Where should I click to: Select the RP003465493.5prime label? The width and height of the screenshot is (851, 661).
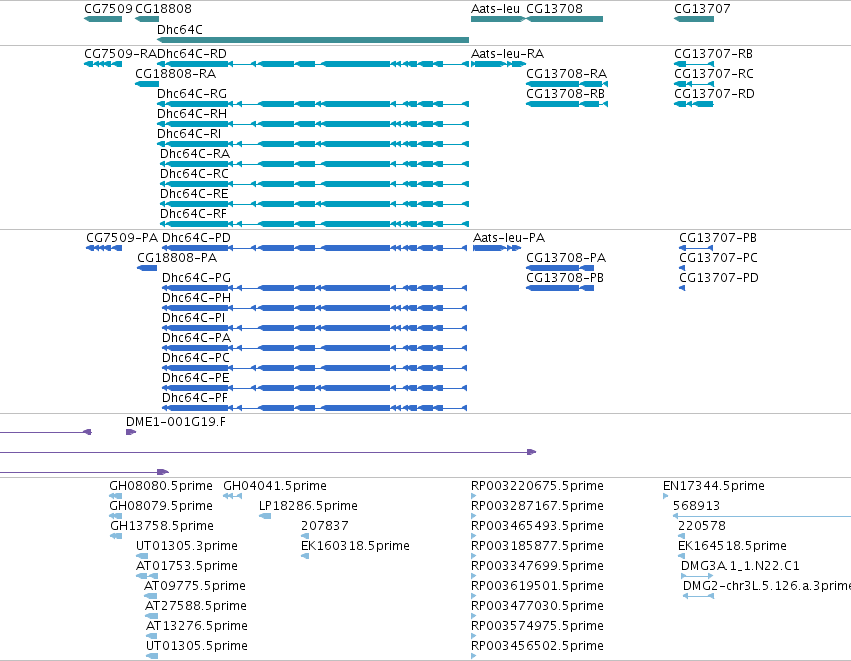(x=537, y=526)
